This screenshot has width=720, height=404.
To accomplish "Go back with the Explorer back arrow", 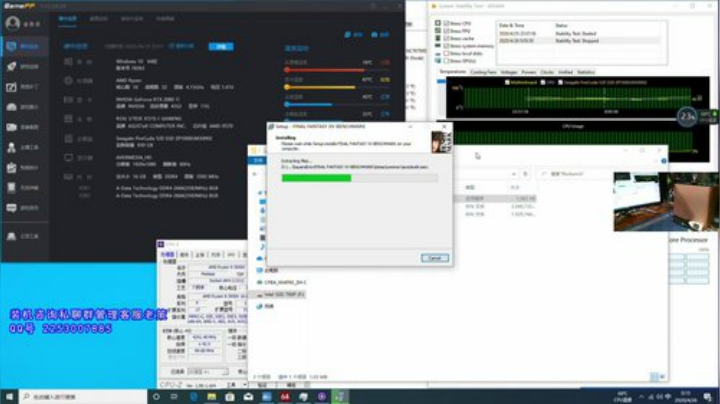I will pos(255,174).
